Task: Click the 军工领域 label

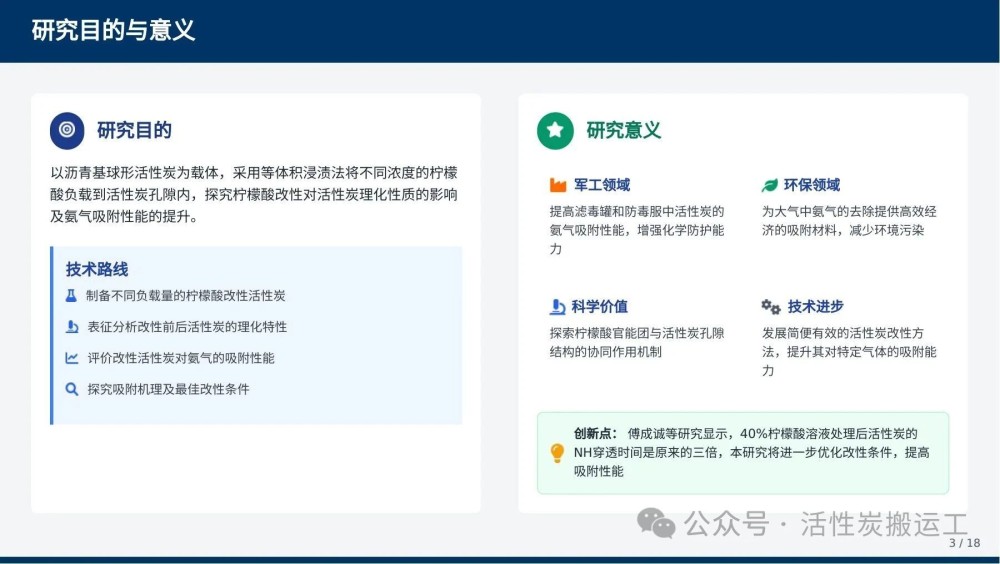Action: 602,185
